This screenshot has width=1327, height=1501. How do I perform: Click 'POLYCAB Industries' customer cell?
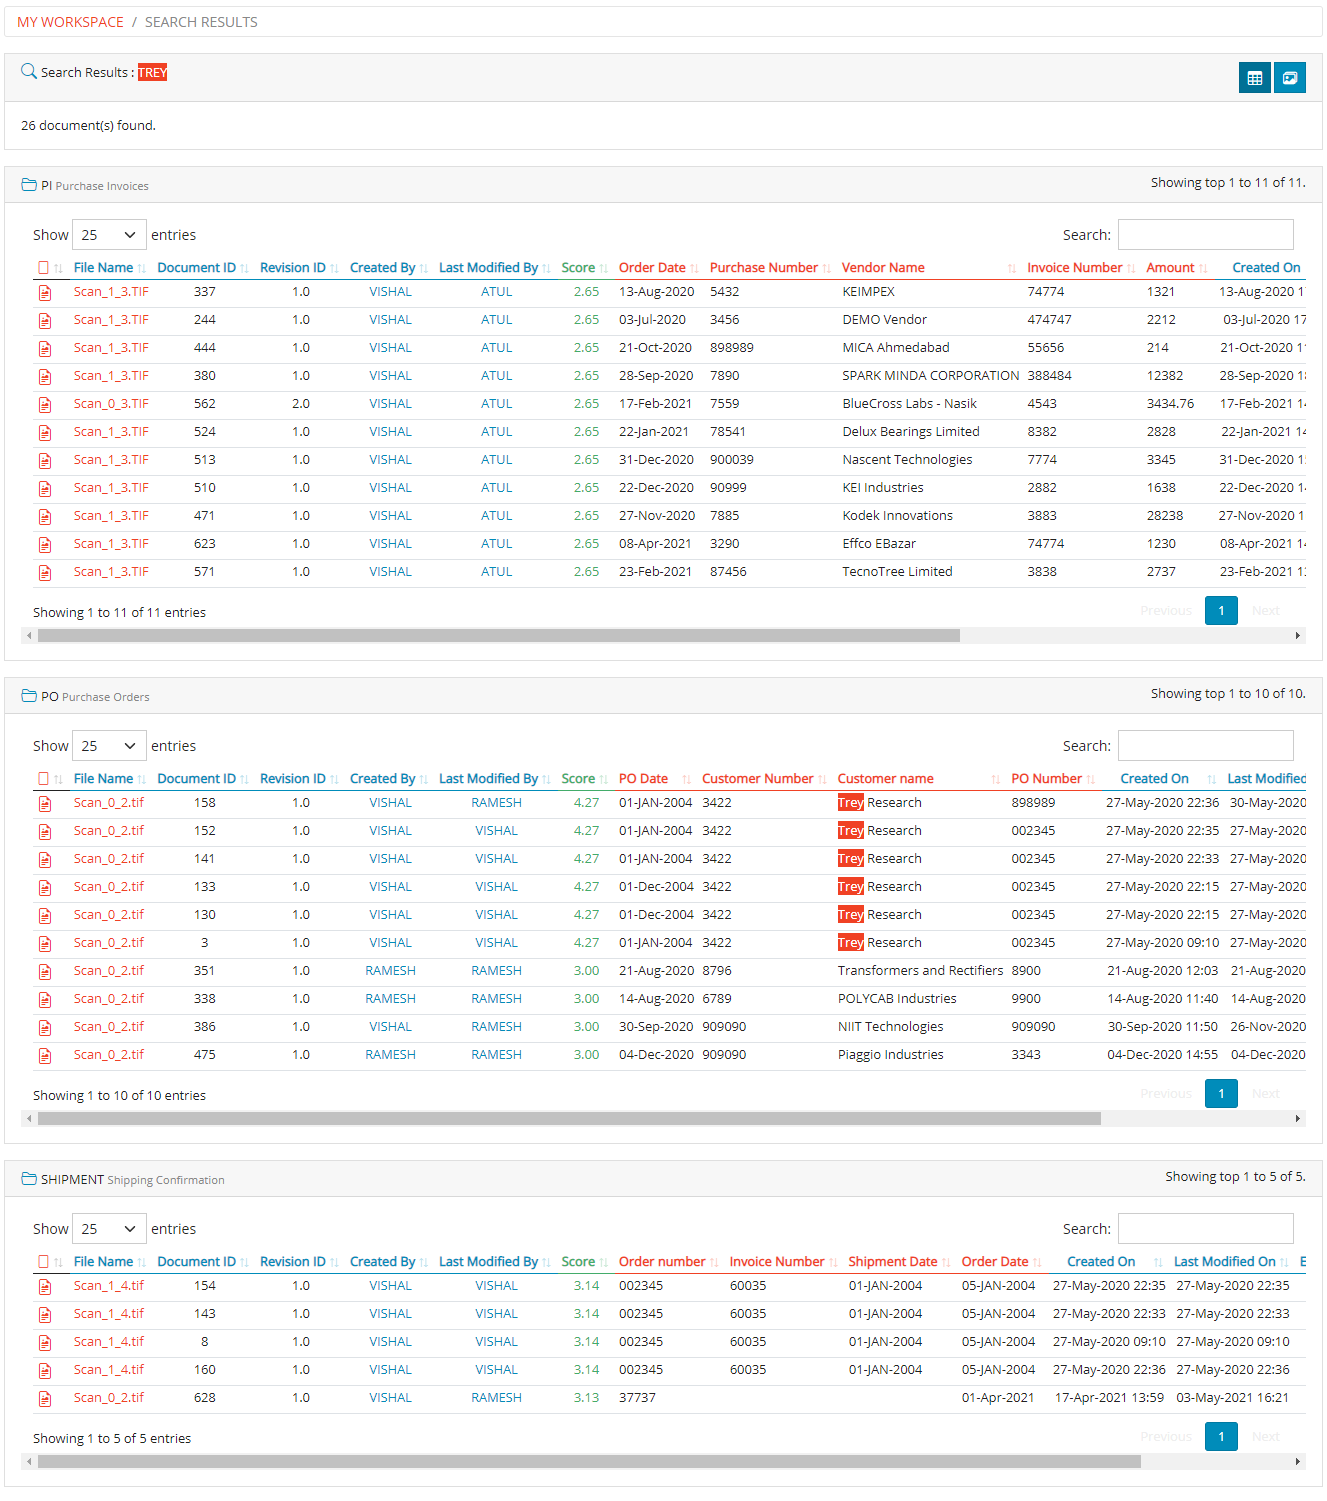(x=897, y=999)
